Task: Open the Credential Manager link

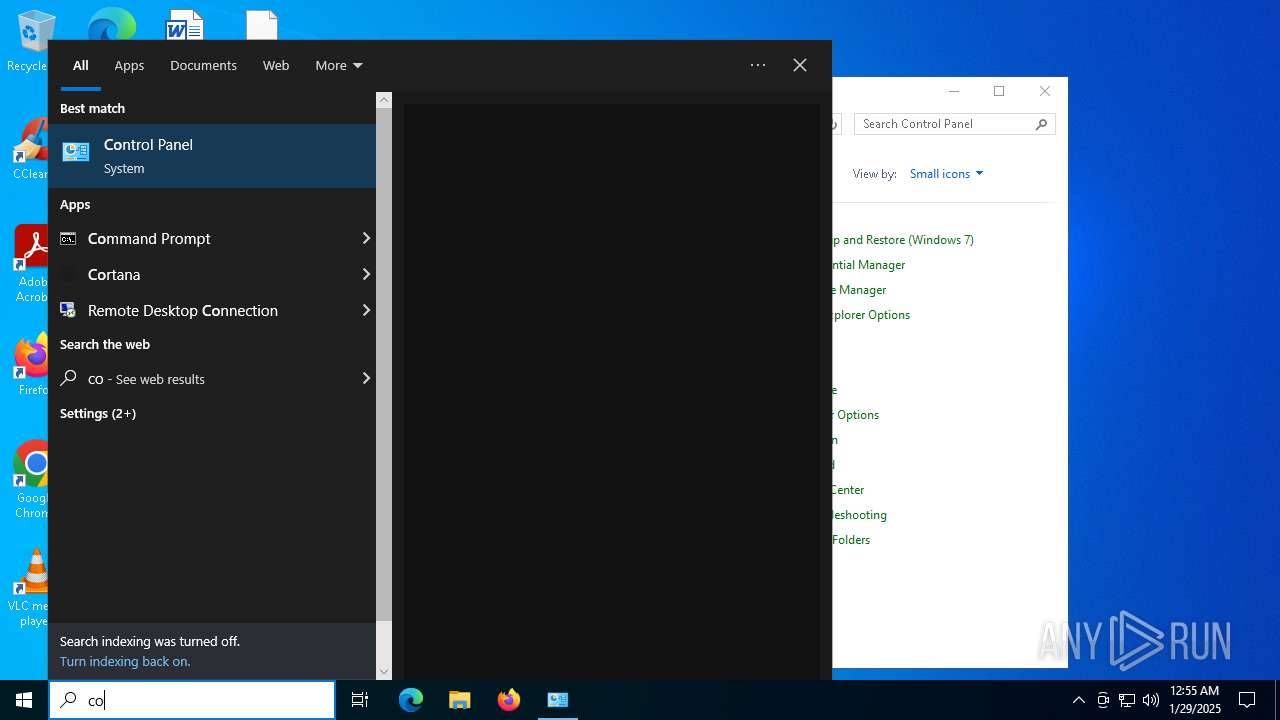Action: pyautogui.click(x=869, y=265)
